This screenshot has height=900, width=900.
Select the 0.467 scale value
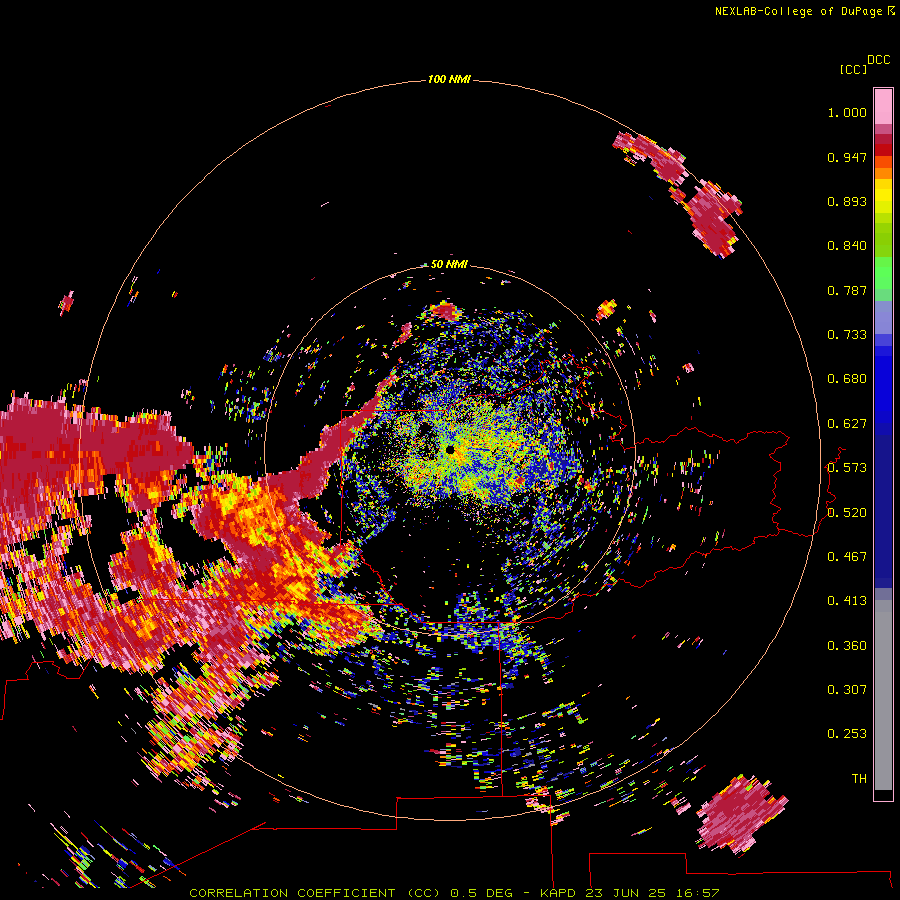[847, 557]
